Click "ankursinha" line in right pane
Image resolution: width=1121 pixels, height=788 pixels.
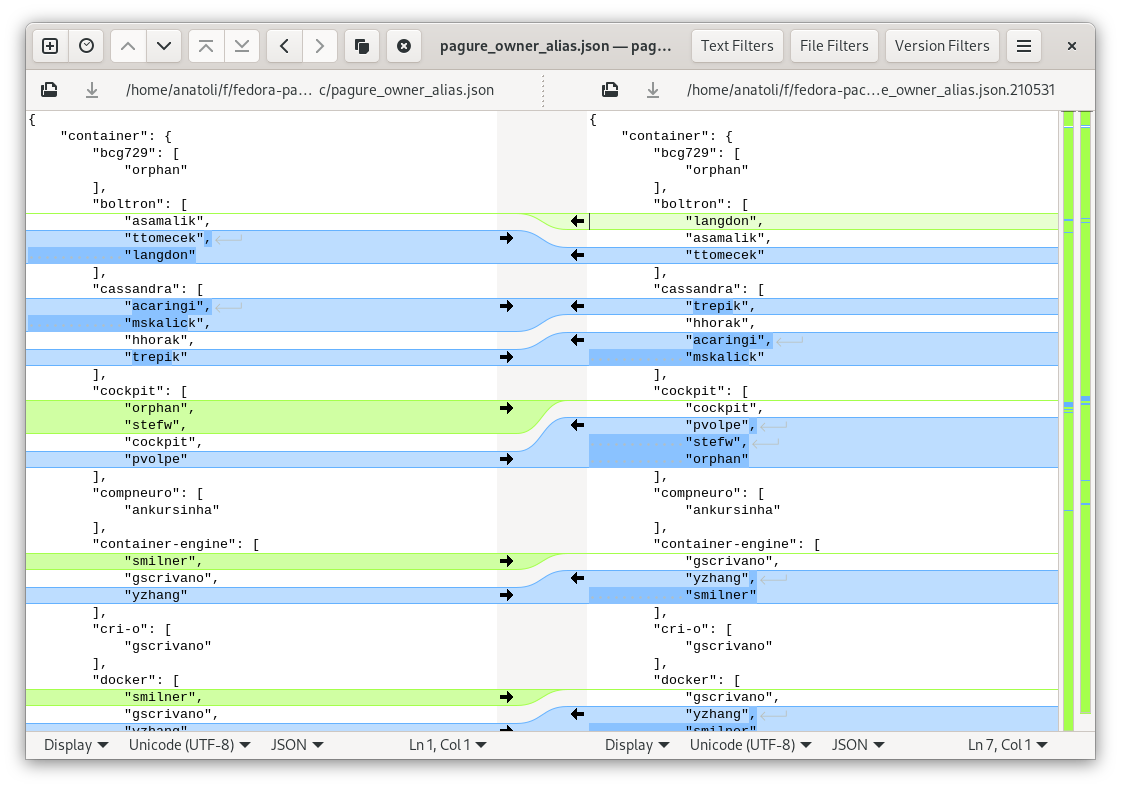pyautogui.click(x=733, y=511)
